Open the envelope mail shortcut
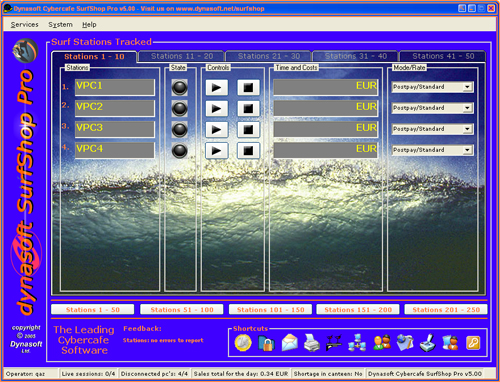The height and width of the screenshot is (382, 500). coord(289,343)
